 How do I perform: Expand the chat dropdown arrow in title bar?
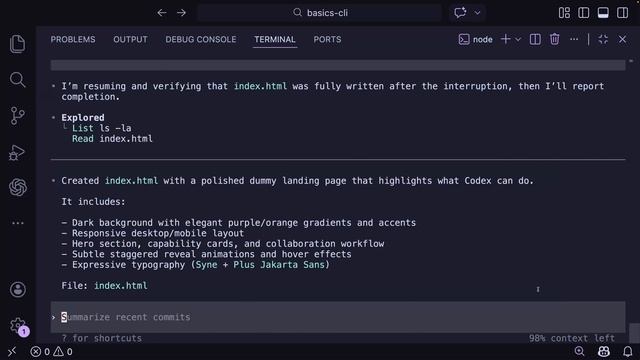(x=477, y=13)
